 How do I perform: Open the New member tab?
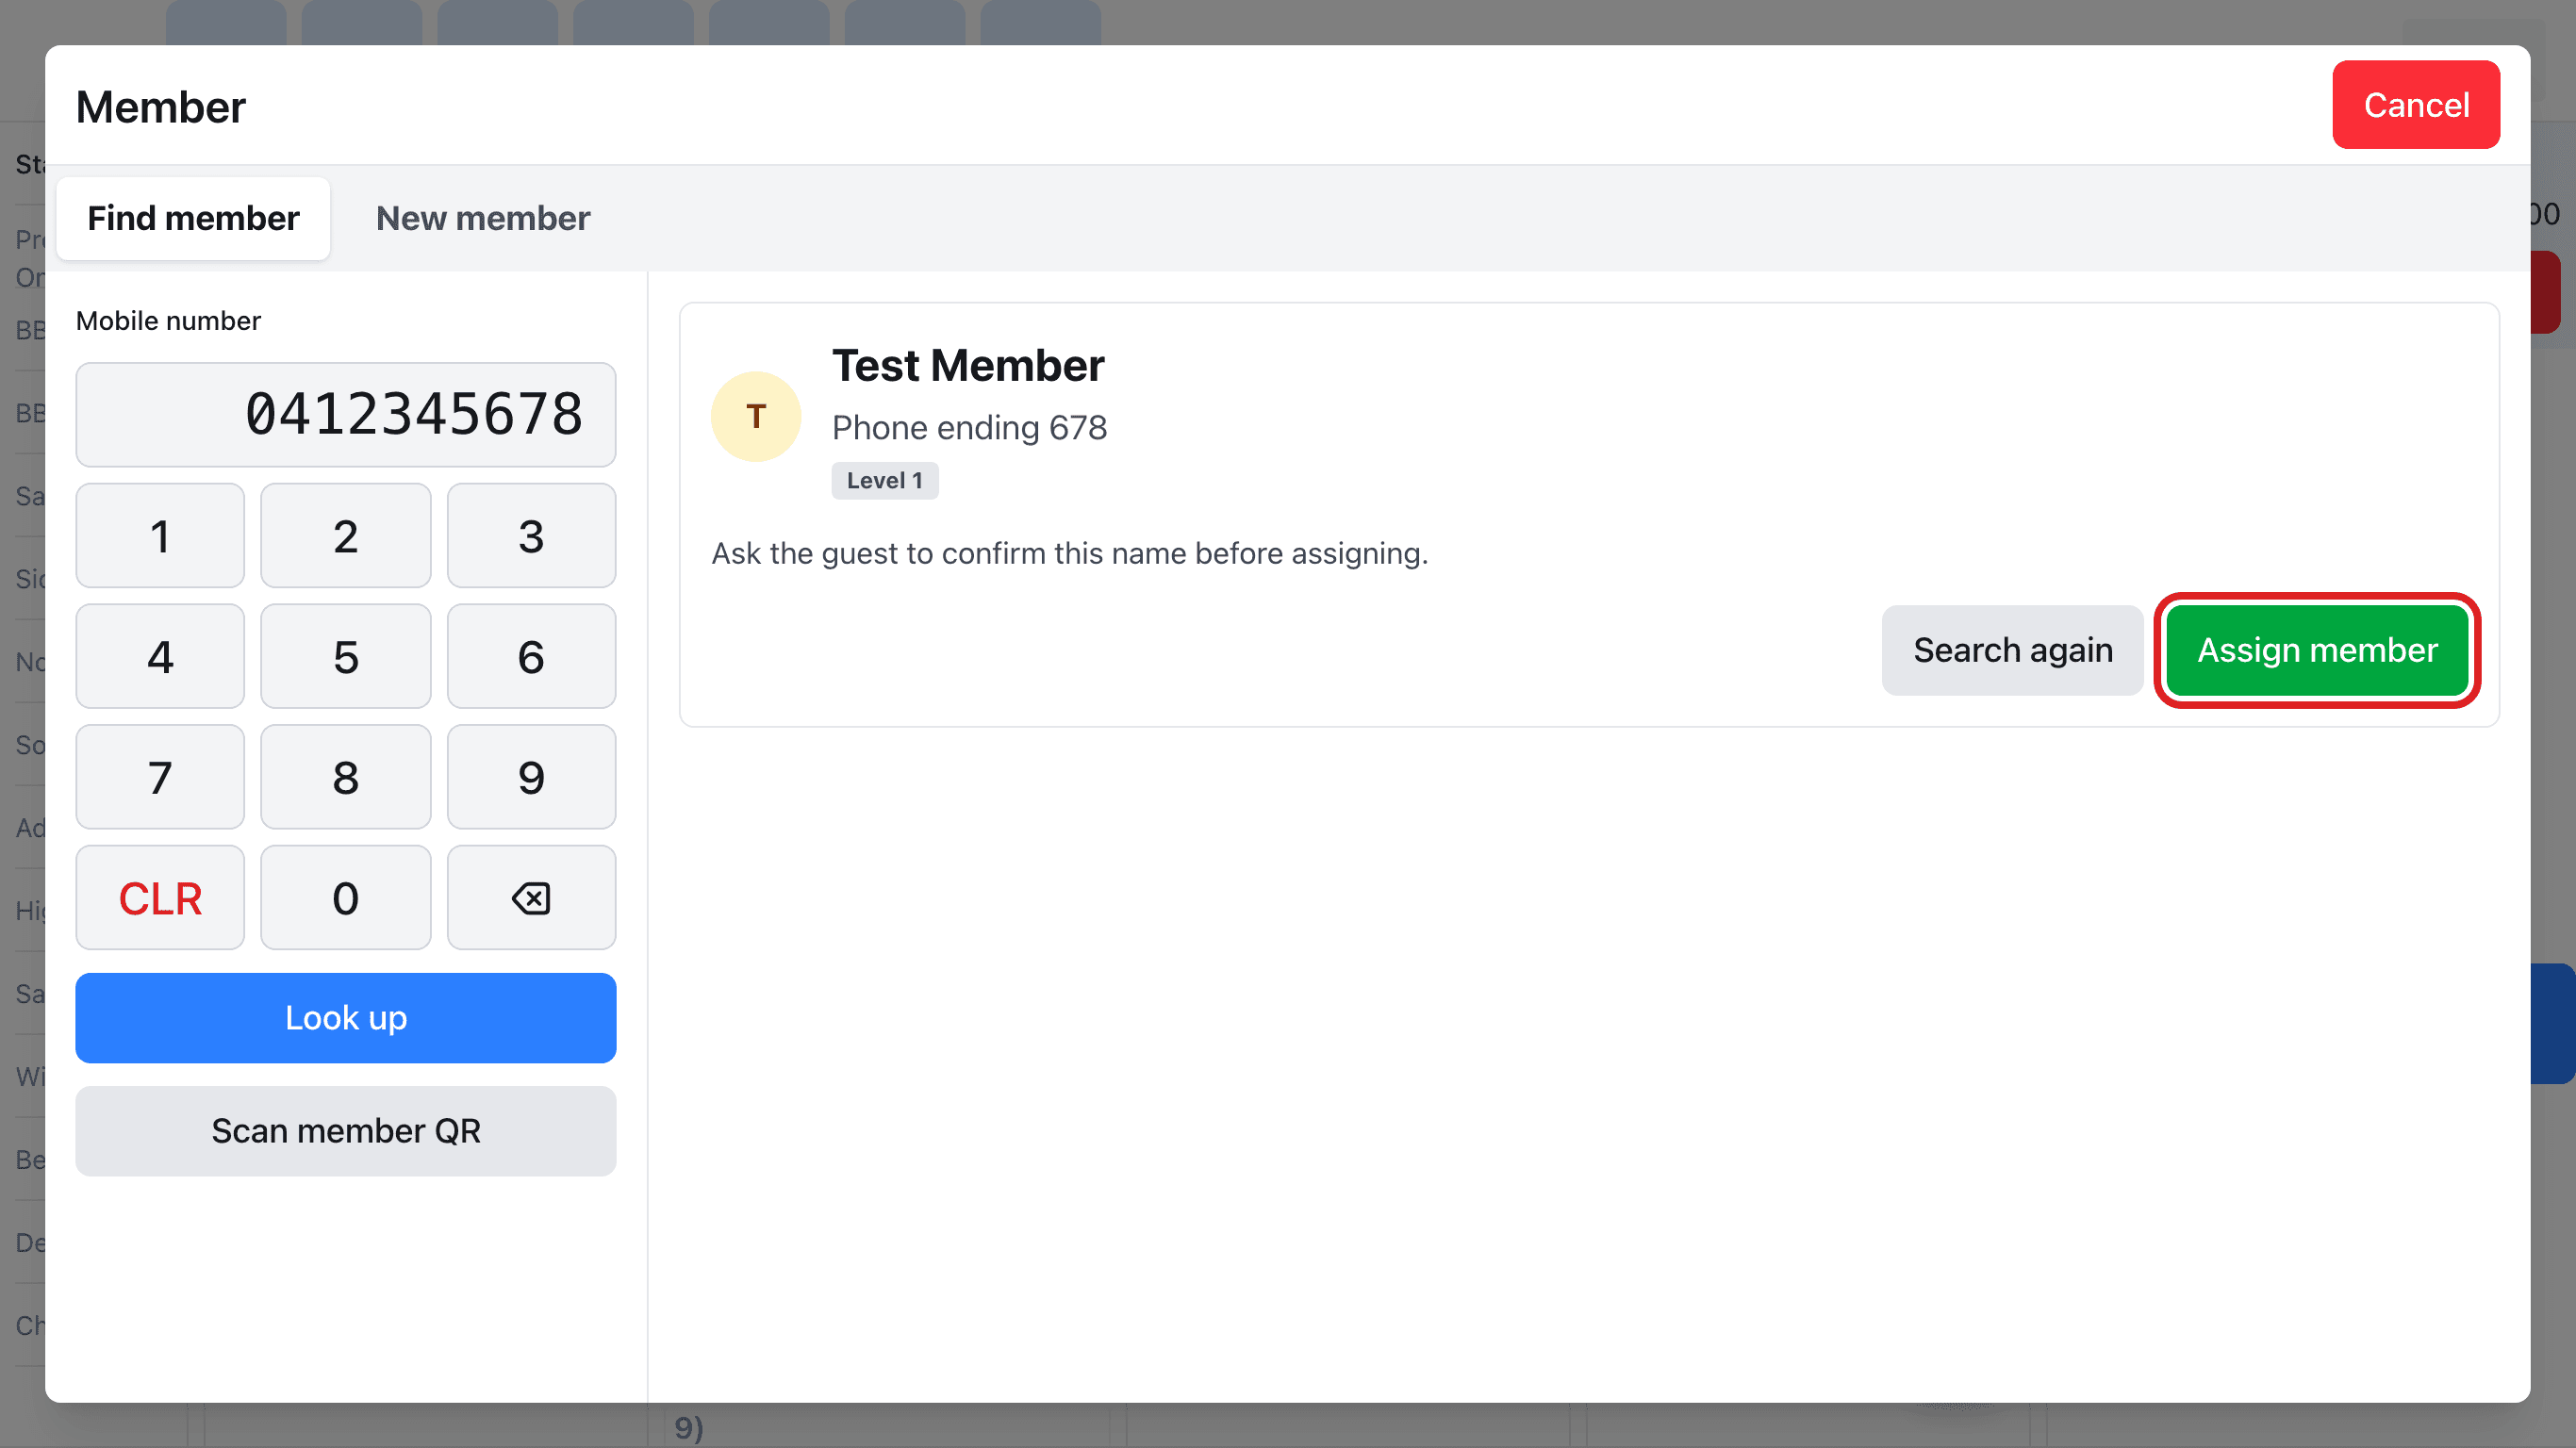483,218
